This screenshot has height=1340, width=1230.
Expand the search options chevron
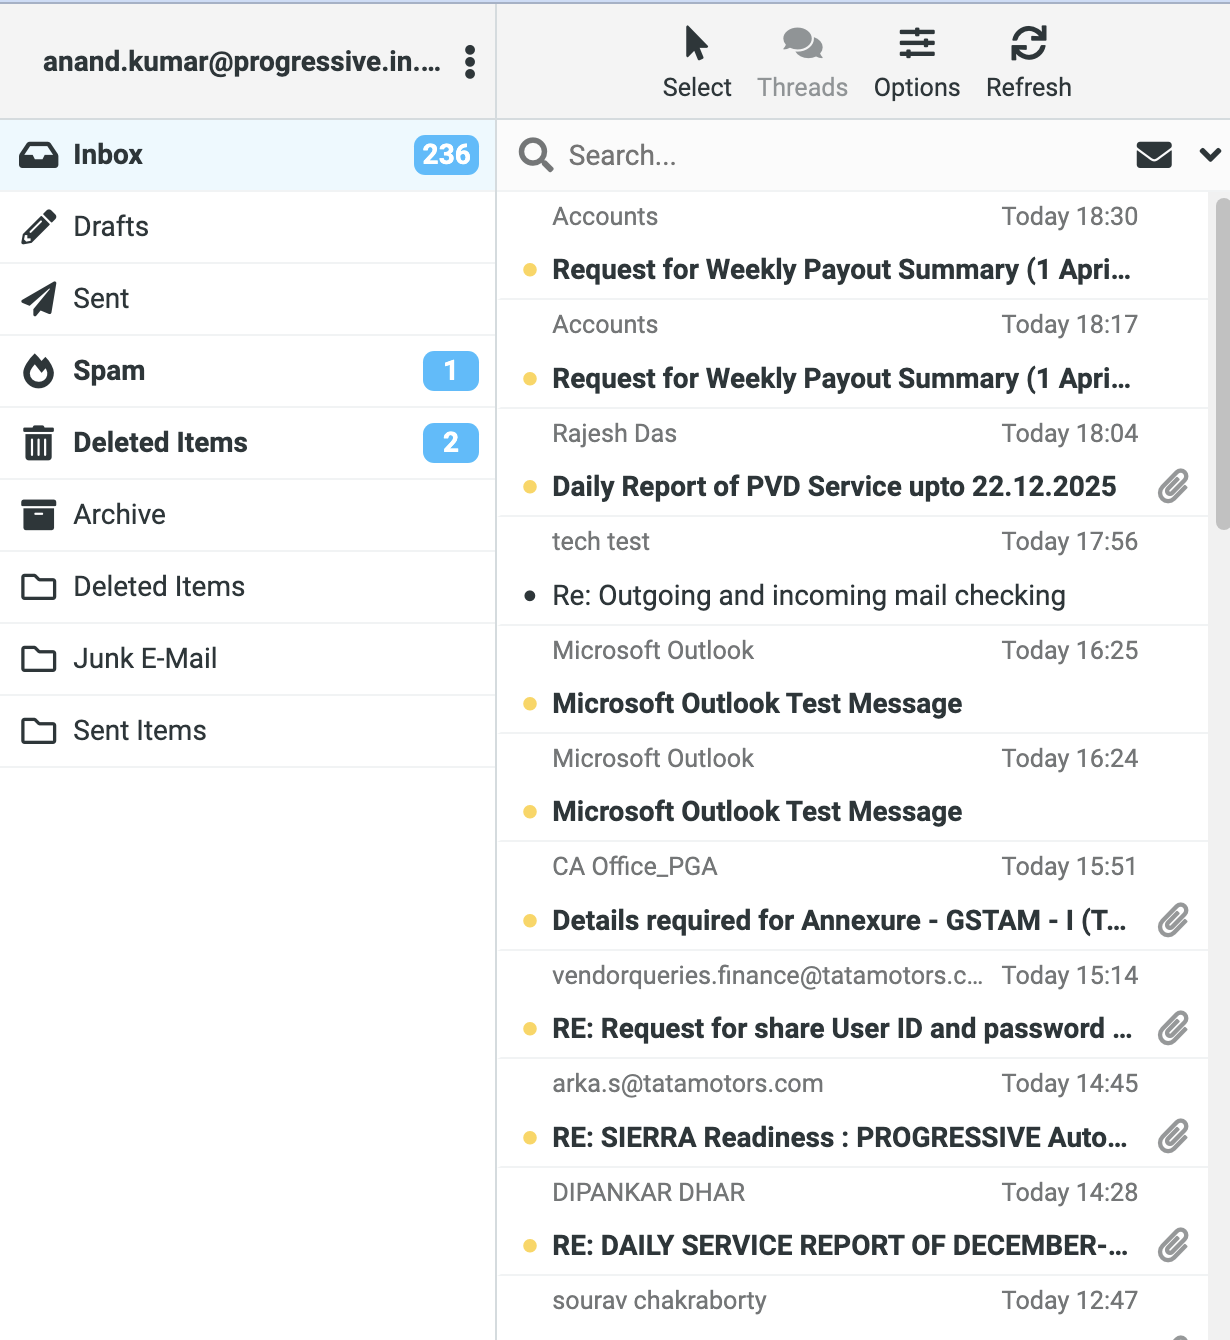tap(1210, 155)
